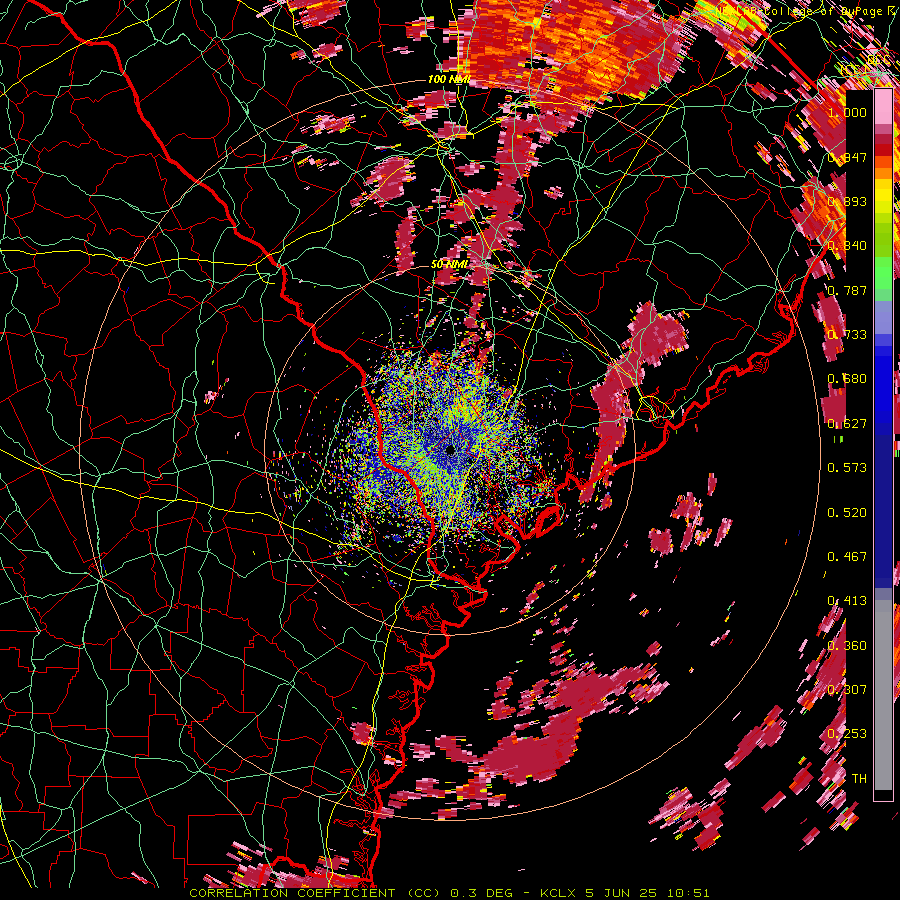Click the 0.947 legend value
This screenshot has height=900, width=900.
847,157
